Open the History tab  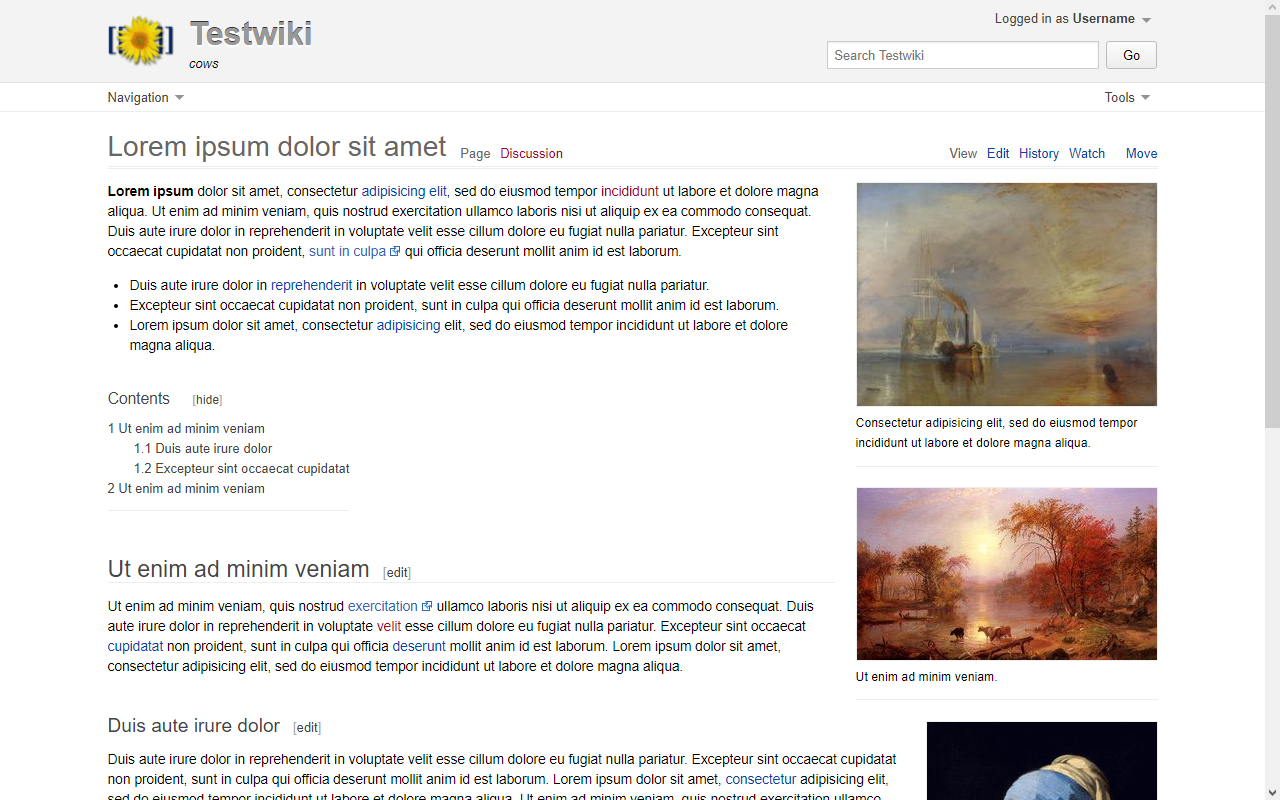(1039, 153)
